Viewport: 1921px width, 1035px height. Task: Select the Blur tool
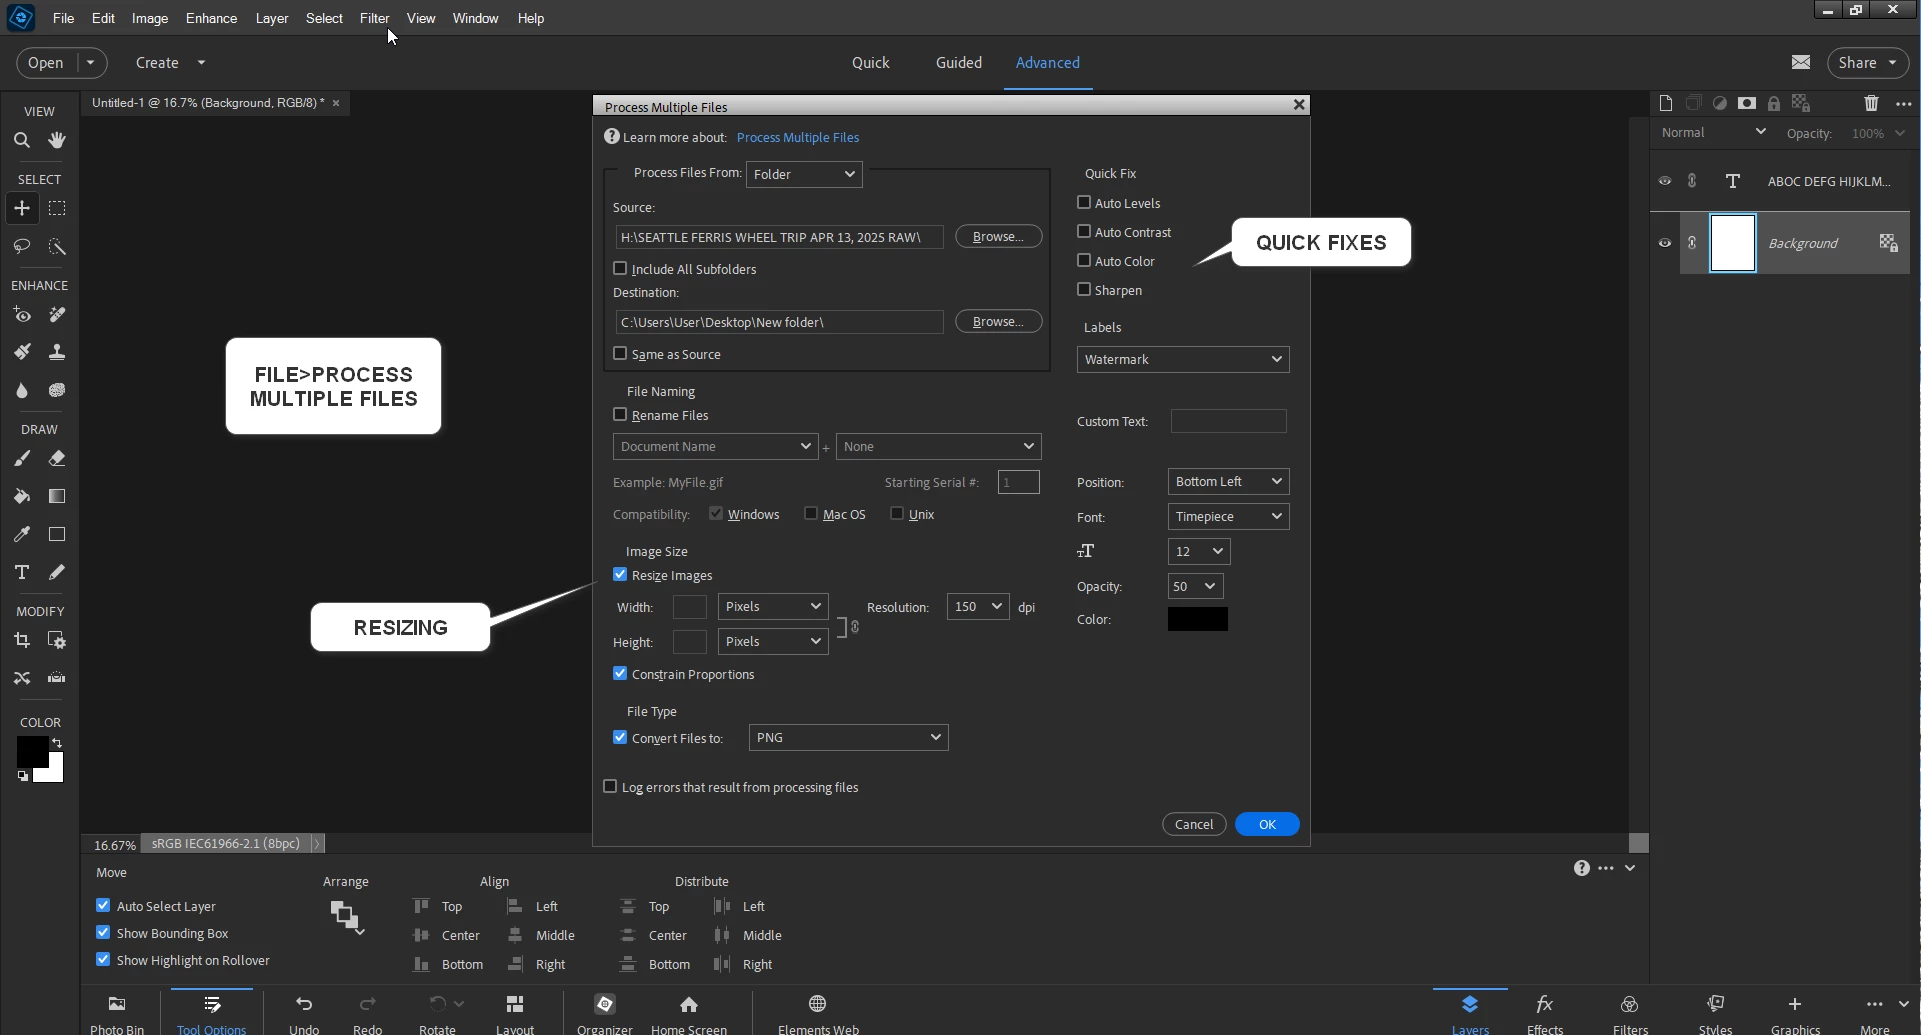[x=22, y=390]
